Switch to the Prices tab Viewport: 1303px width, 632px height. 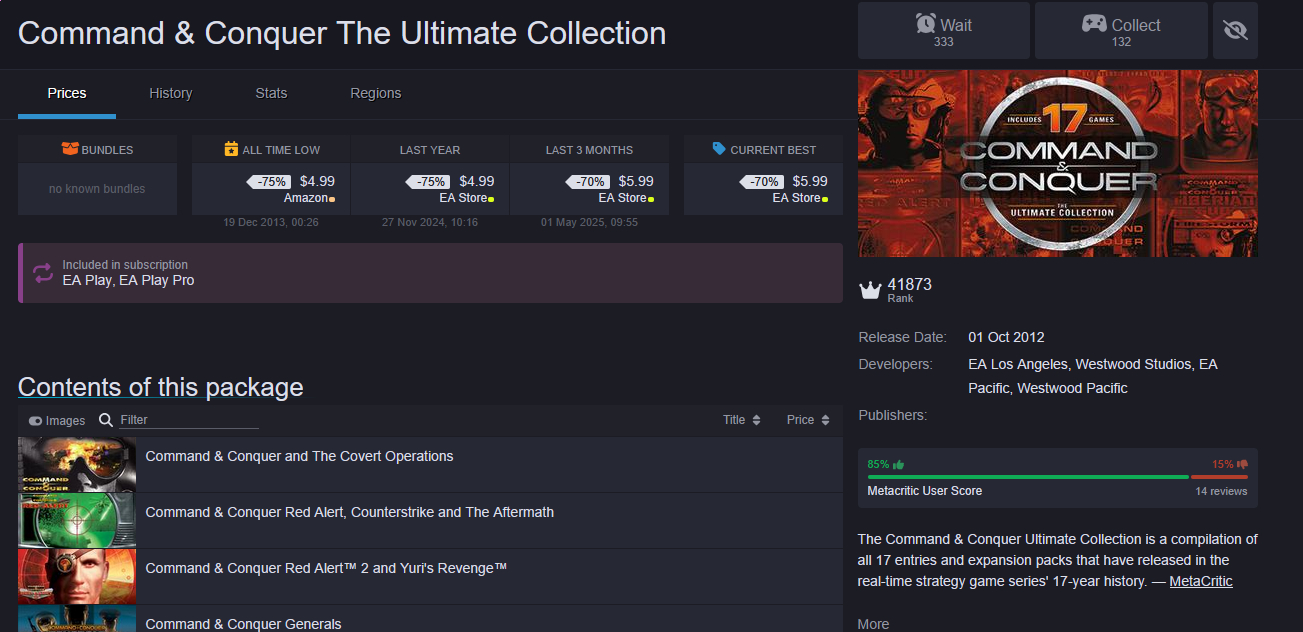[x=67, y=93]
